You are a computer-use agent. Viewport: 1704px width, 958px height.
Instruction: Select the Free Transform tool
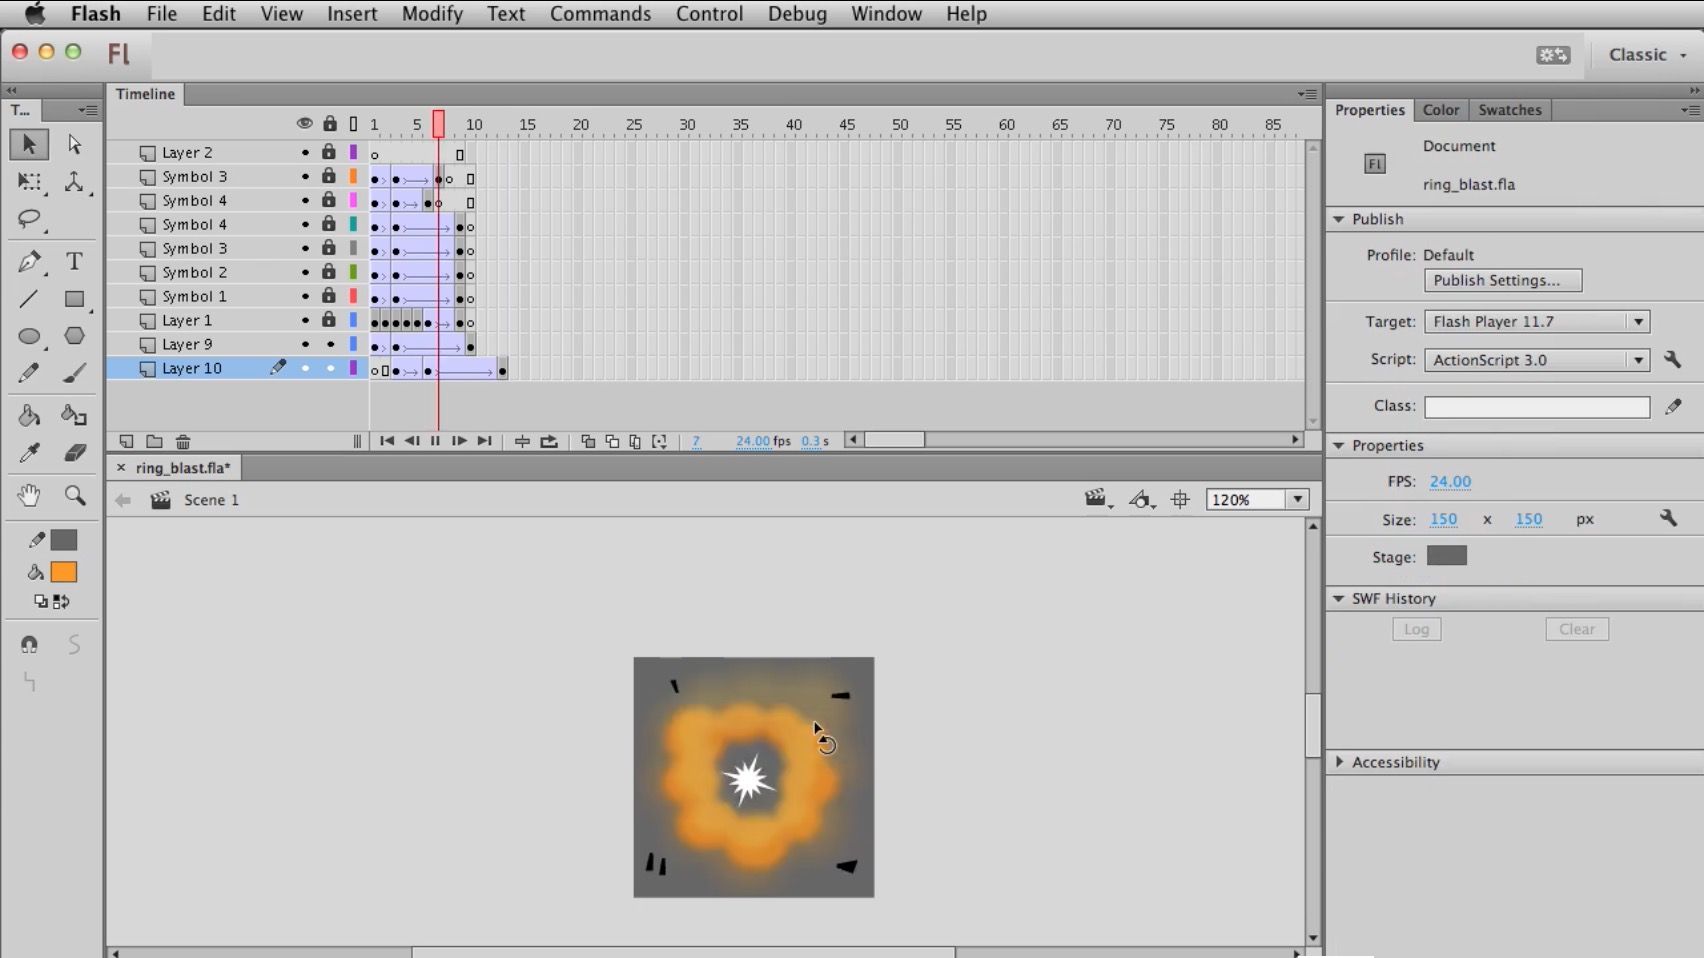click(x=29, y=182)
